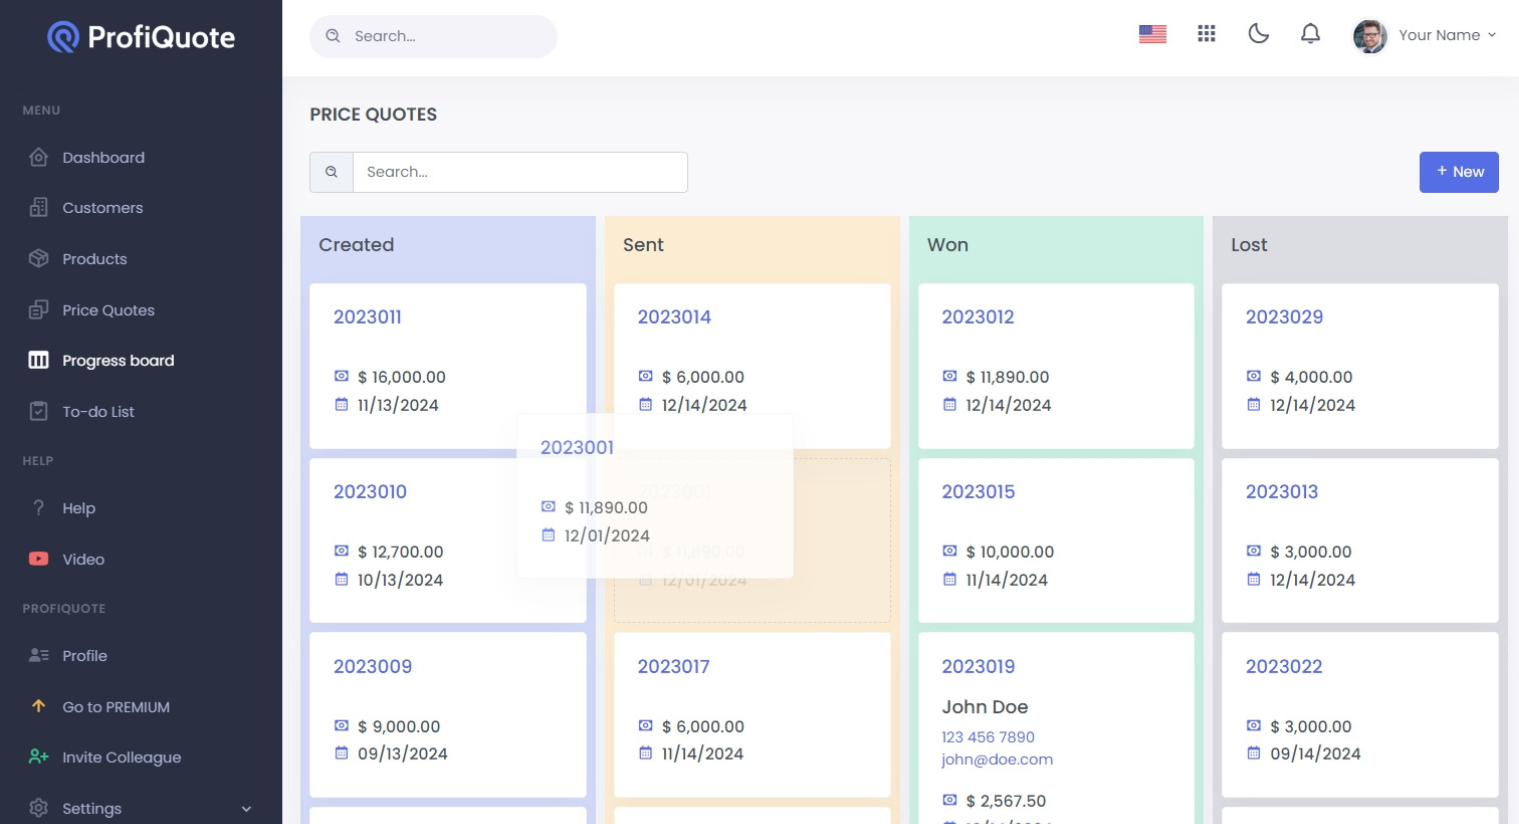Screen dimensions: 1519x824
Task: Open quote 2023019
Action: 978,666
